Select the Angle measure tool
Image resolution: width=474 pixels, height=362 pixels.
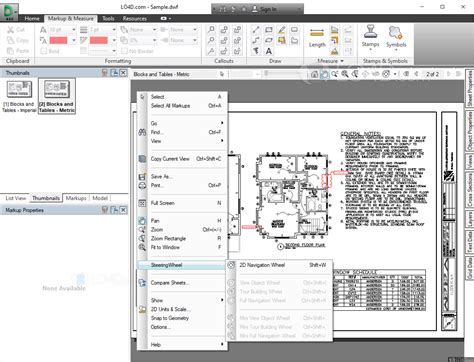[x=335, y=51]
